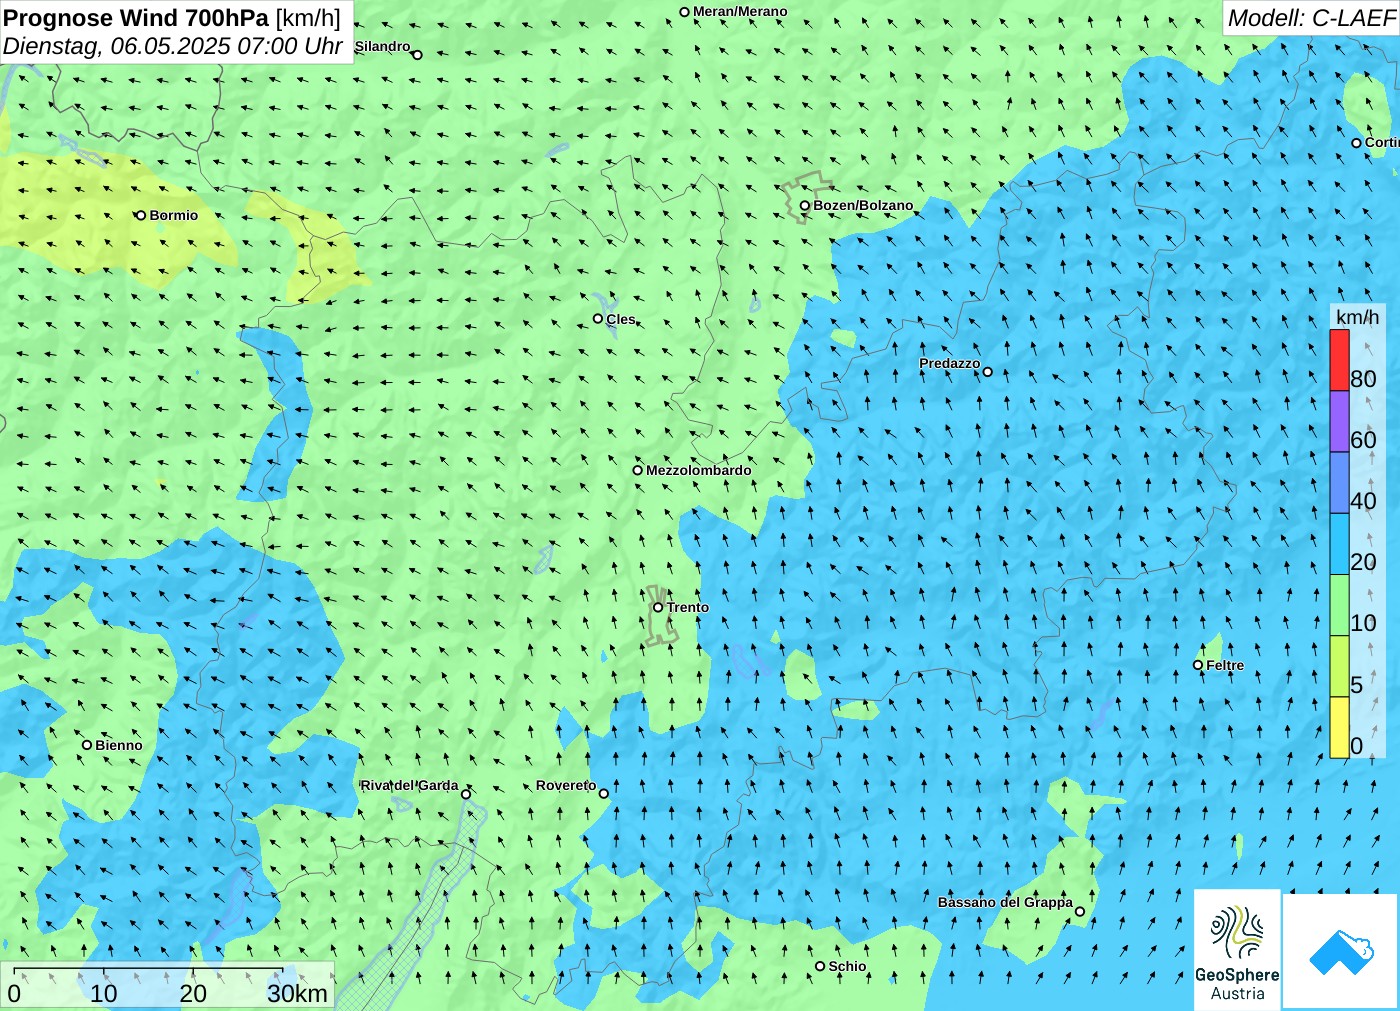Click the "Riva del Garda" label

point(409,786)
